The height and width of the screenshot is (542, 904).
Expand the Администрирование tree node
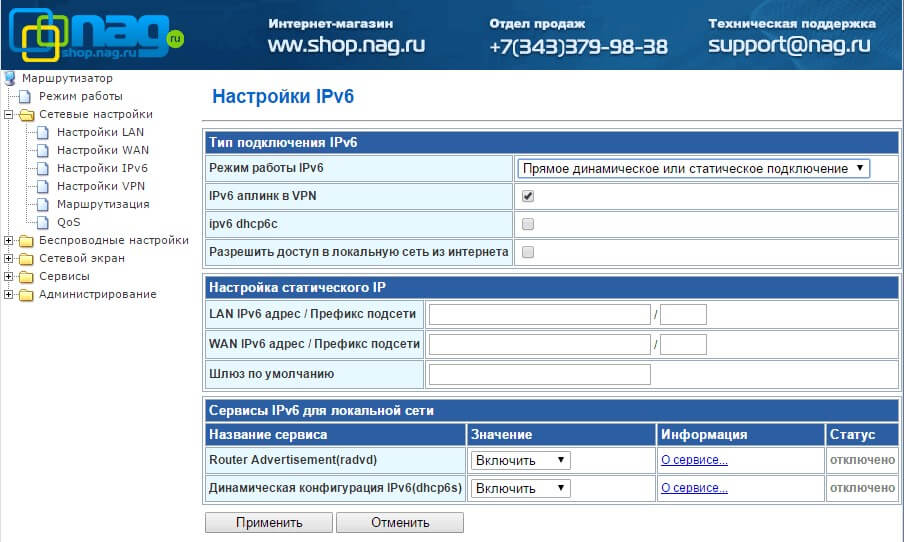9,294
